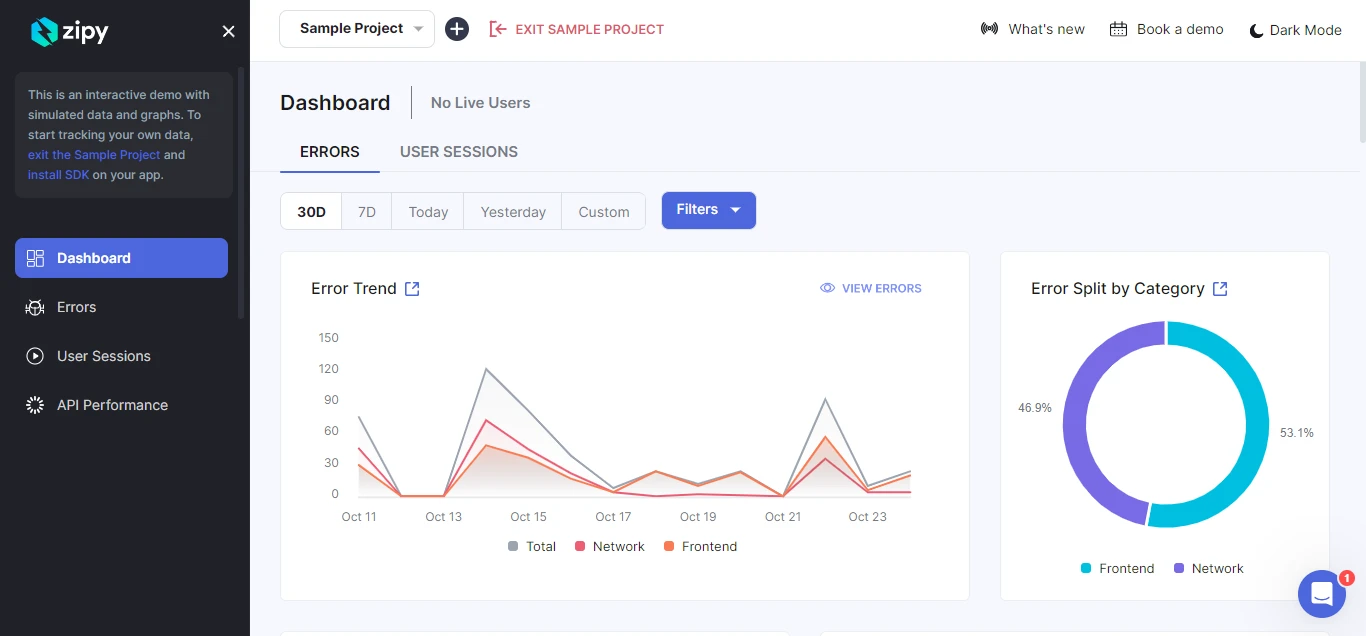Click the exit arrow icon beside EXIT SAMPLE PROJECT
Image resolution: width=1366 pixels, height=636 pixels.
pyautogui.click(x=498, y=29)
